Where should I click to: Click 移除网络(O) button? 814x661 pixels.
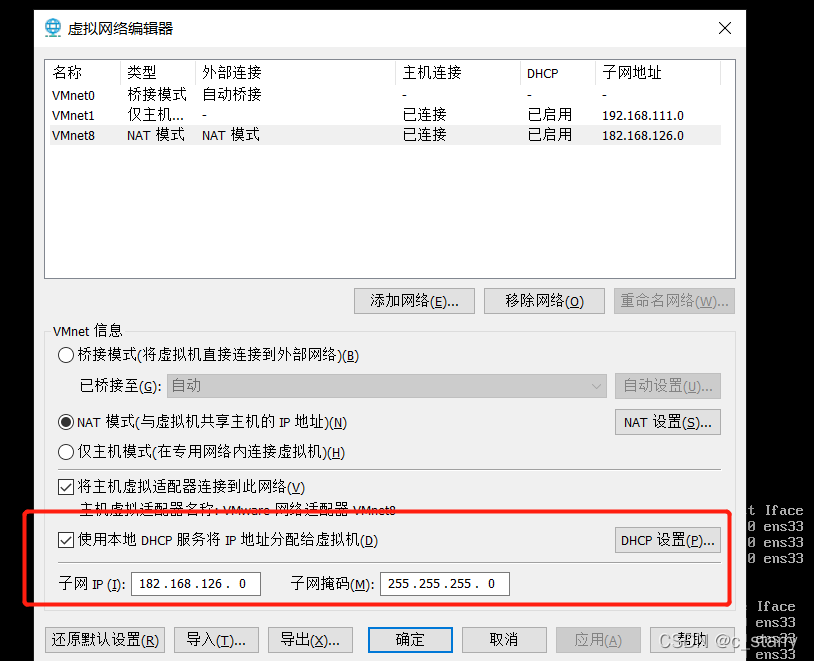click(x=544, y=301)
